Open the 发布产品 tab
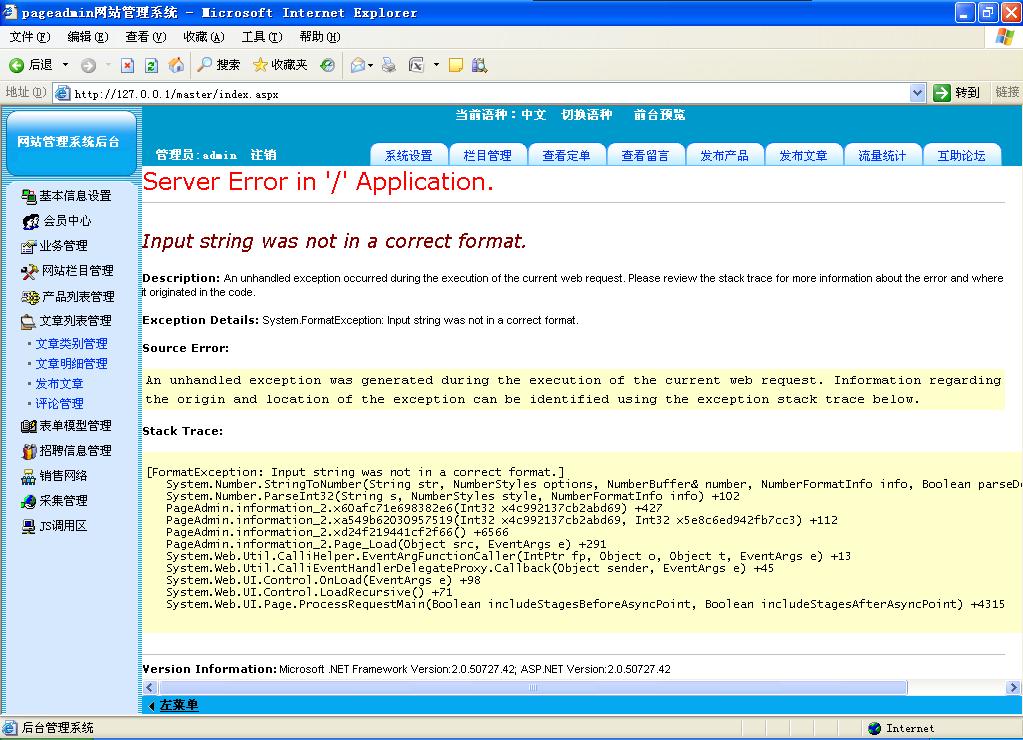This screenshot has height=740, width=1023. pos(724,156)
